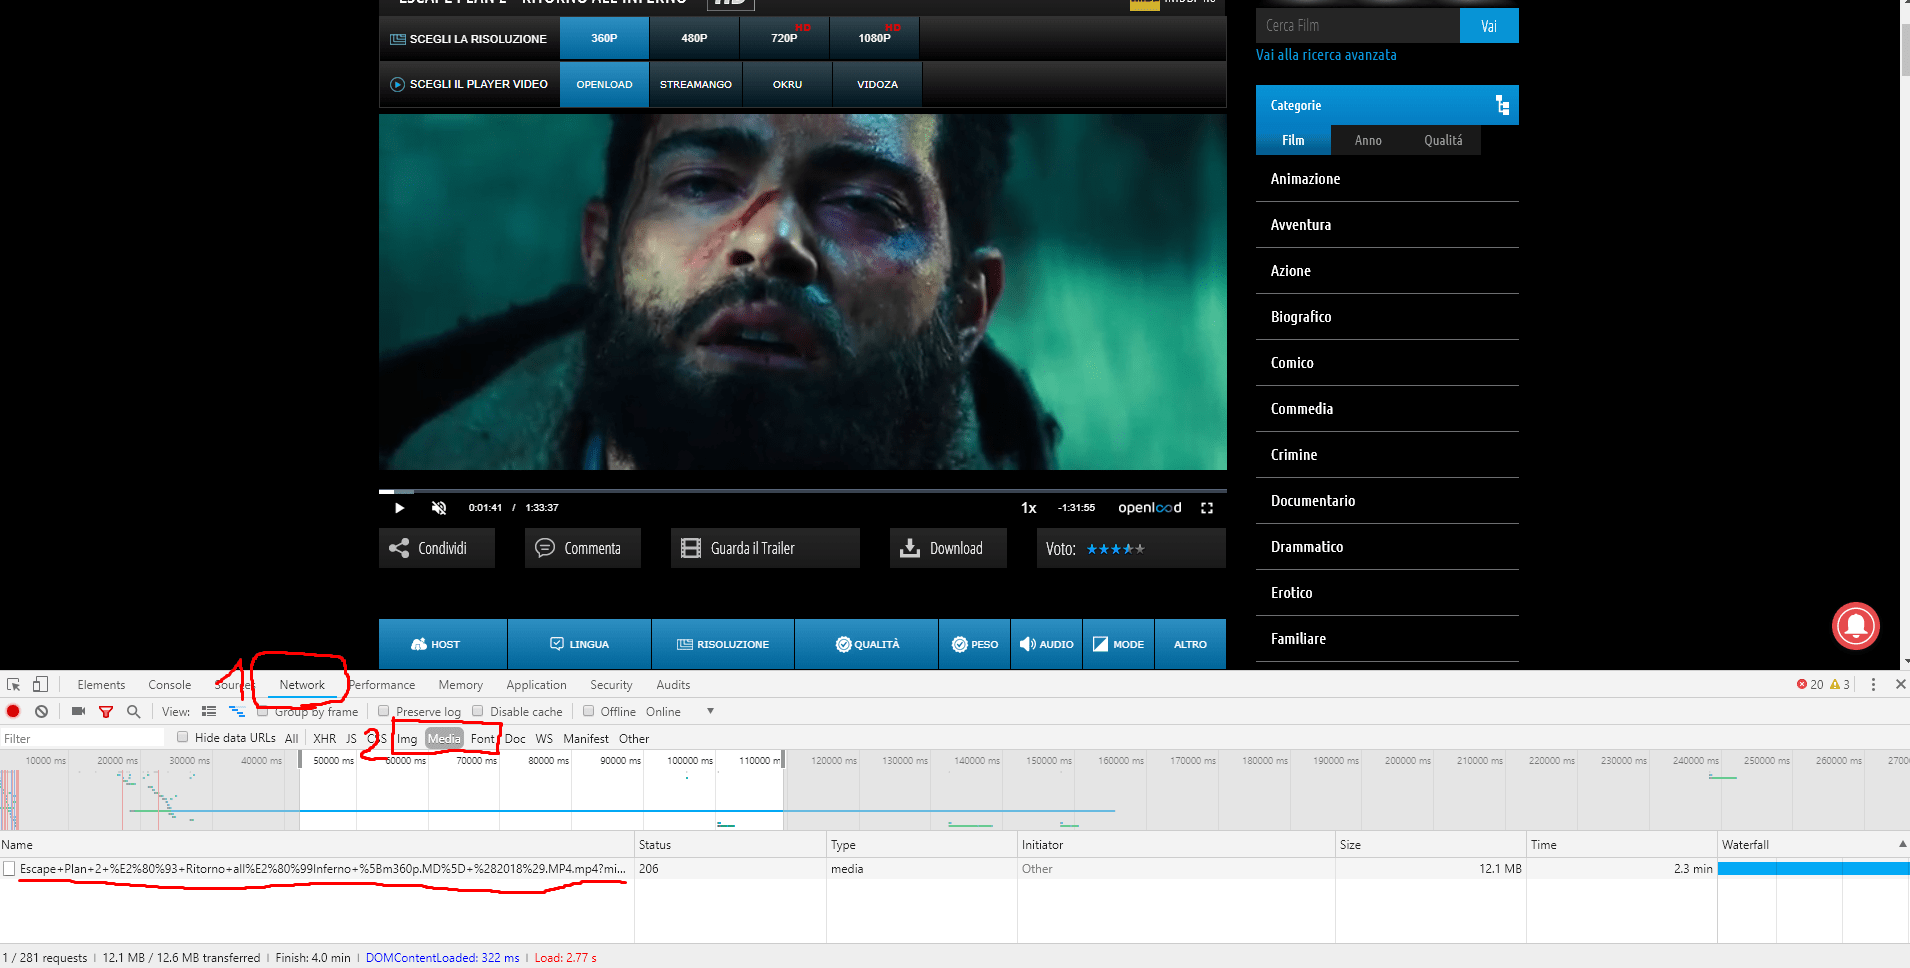
Task: Select the AUDIO column header
Action: (x=1046, y=644)
